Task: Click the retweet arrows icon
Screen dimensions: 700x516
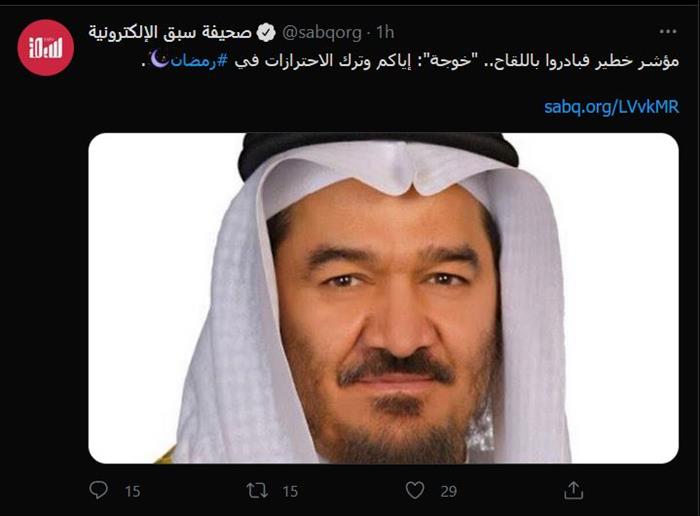Action: coord(258,491)
